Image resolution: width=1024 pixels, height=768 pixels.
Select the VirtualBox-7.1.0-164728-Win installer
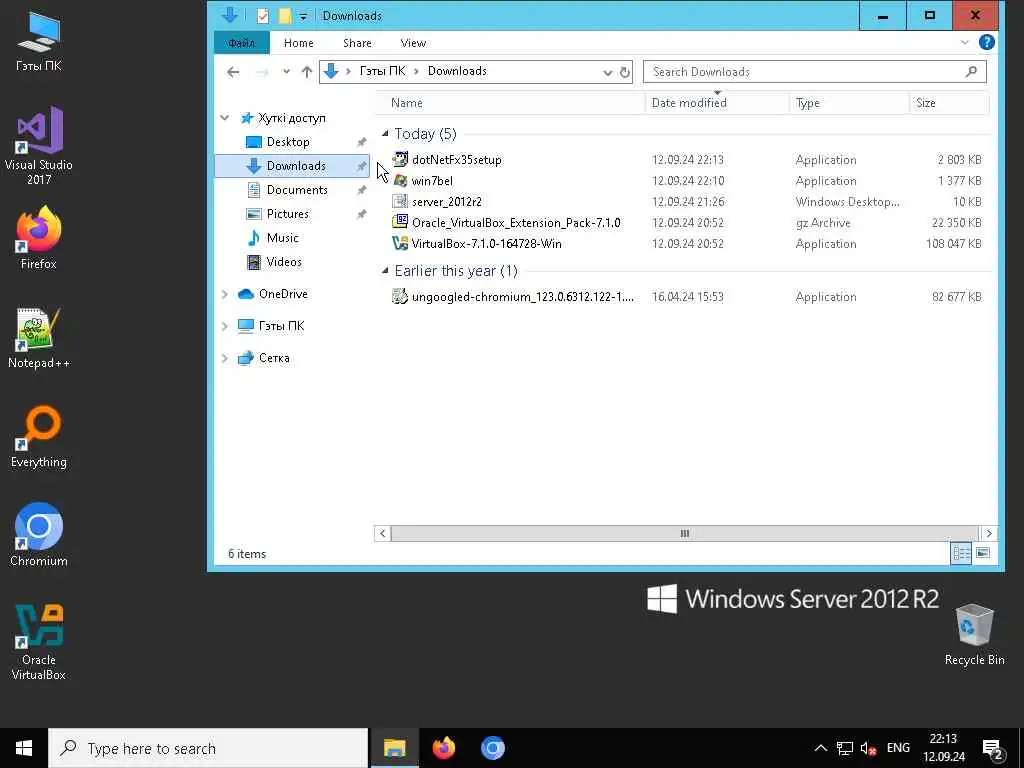point(477,244)
